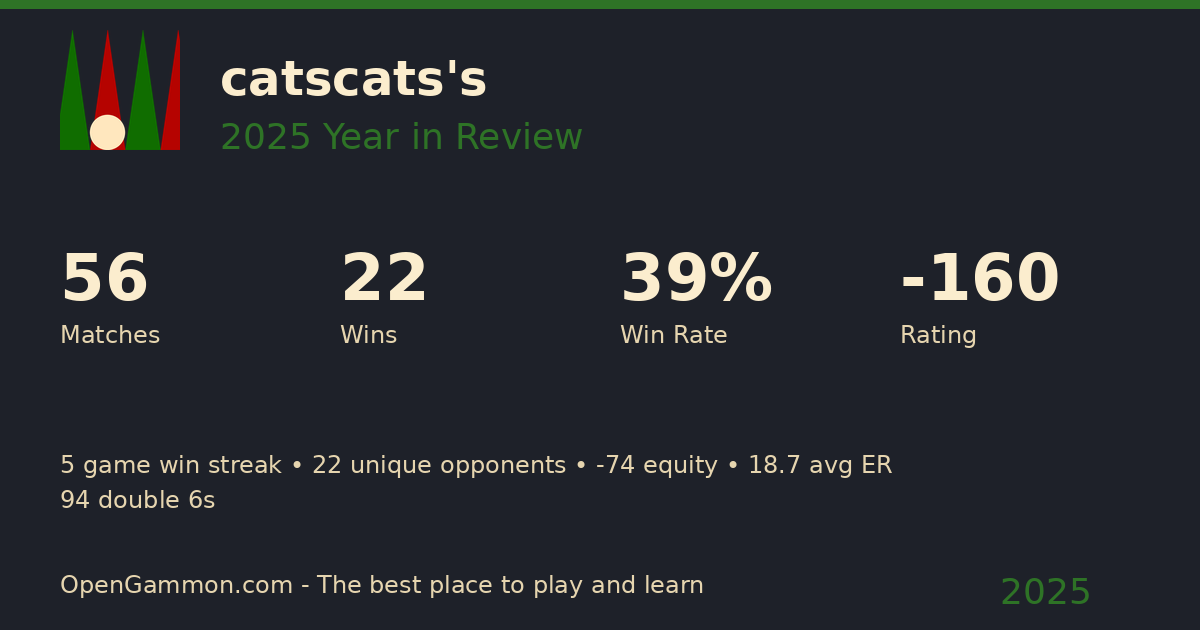This screenshot has width=1200, height=630.
Task: Click the 56 Matches number
Action: click(x=104, y=280)
